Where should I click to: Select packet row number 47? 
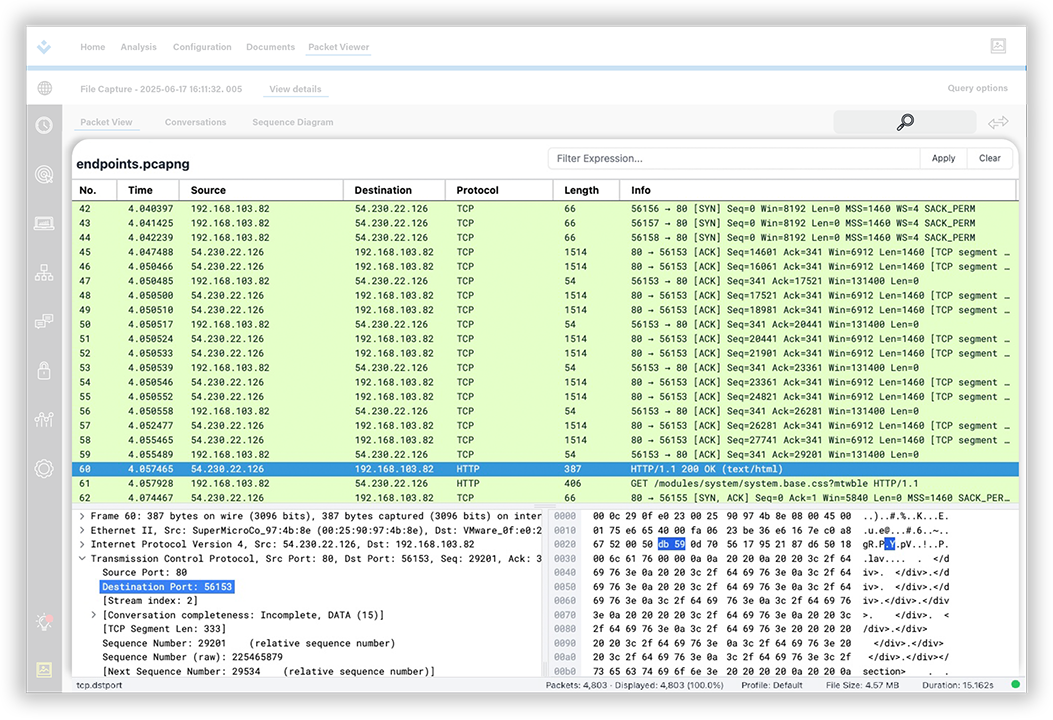545,281
